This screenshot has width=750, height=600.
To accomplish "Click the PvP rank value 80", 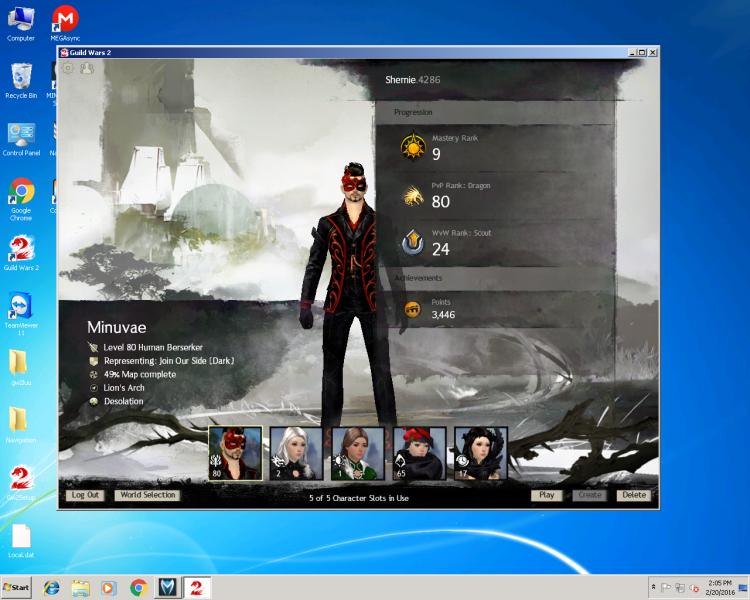I will [441, 201].
